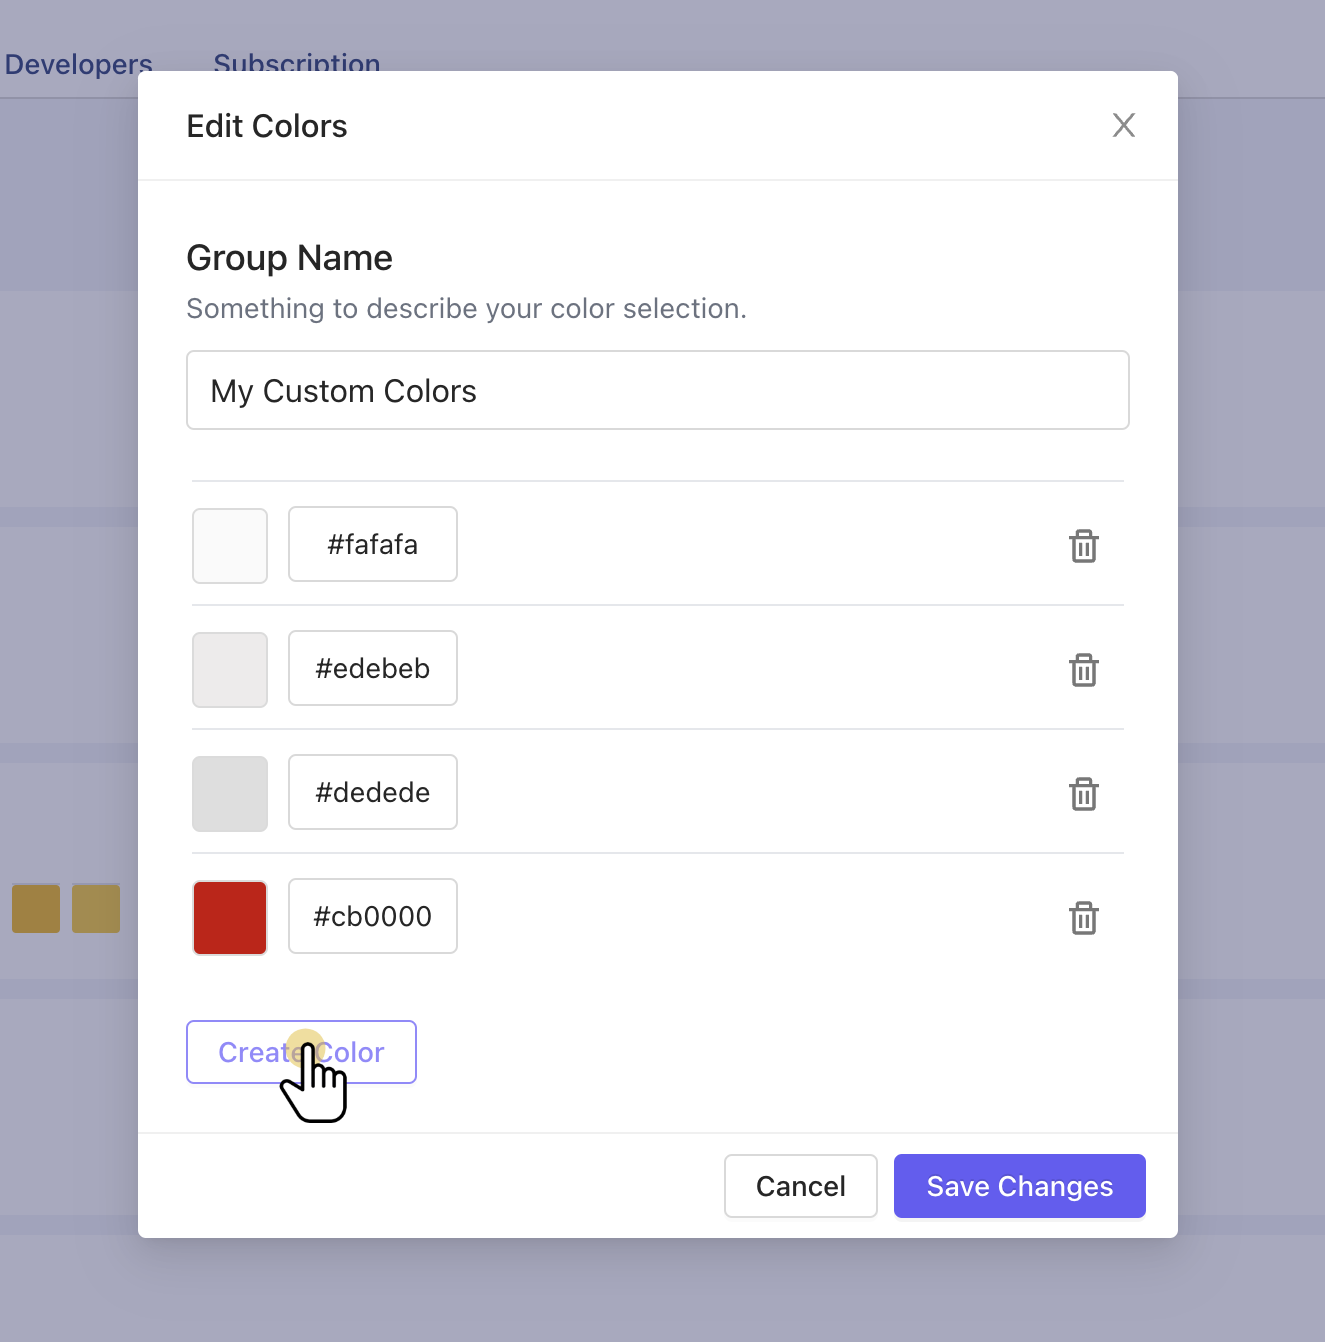Delete the #edebeb color row
Viewport: 1325px width, 1342px height.
click(x=1083, y=670)
